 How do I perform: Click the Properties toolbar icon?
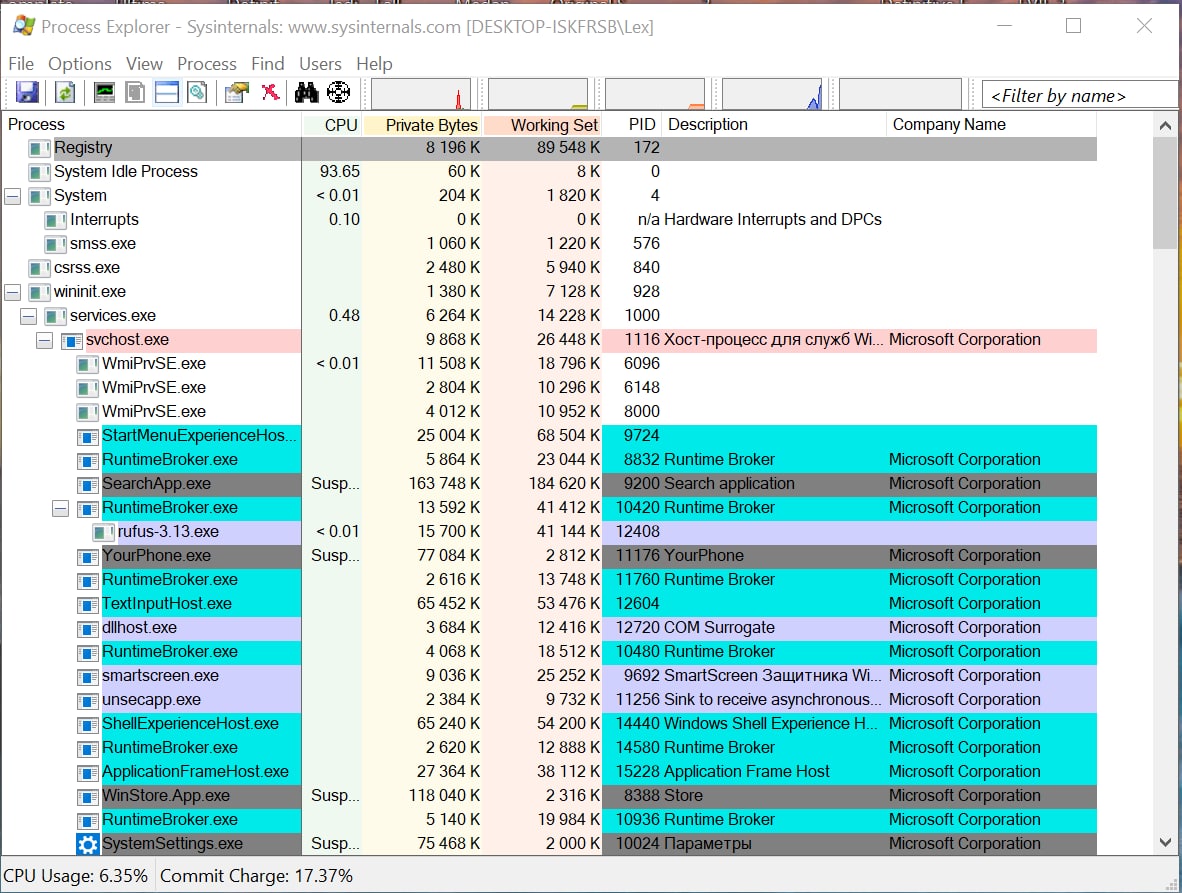(236, 93)
